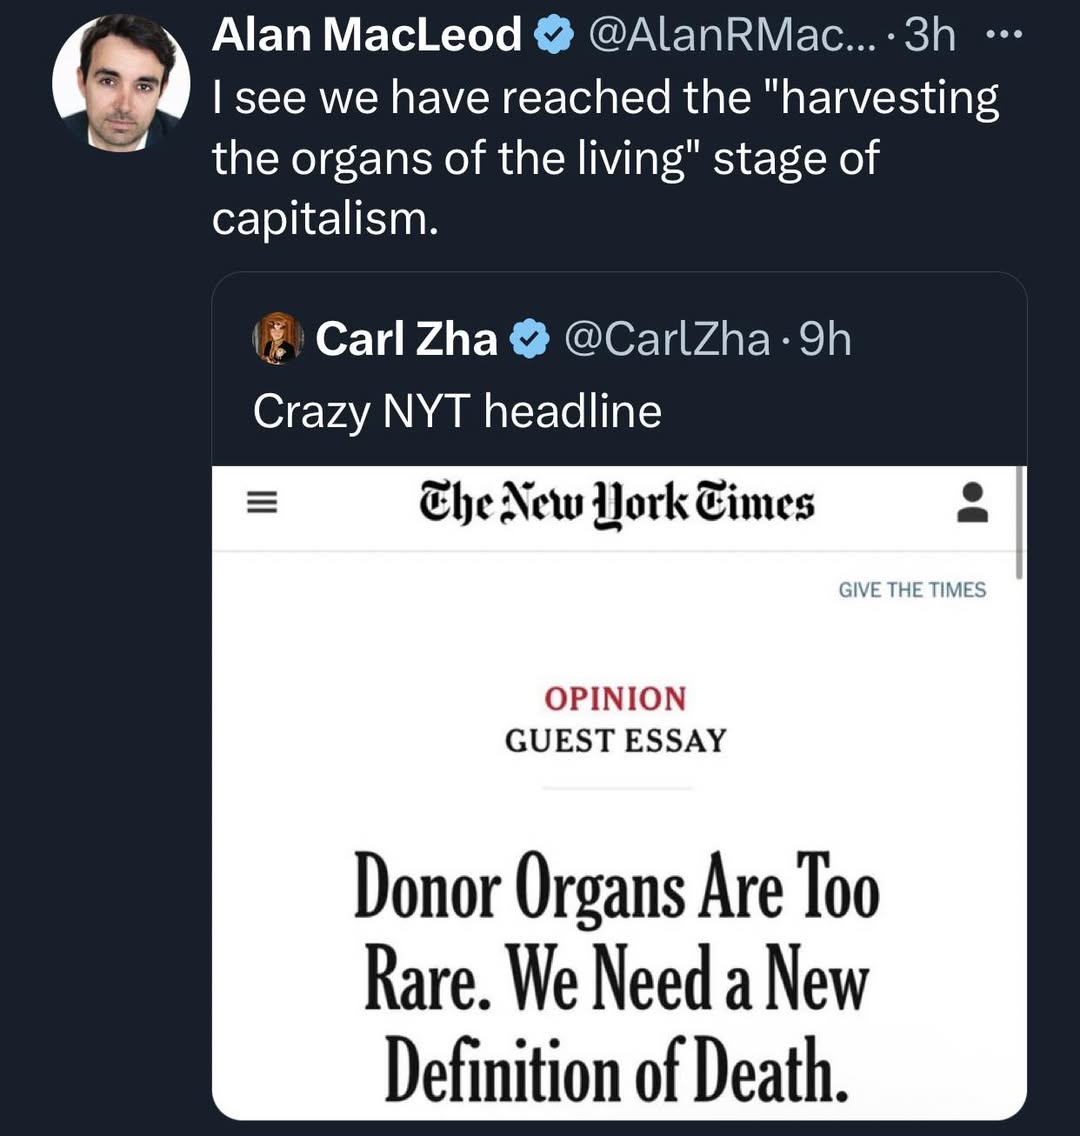The height and width of the screenshot is (1136, 1080).
Task: Select the OPINION section label
Action: pos(615,698)
